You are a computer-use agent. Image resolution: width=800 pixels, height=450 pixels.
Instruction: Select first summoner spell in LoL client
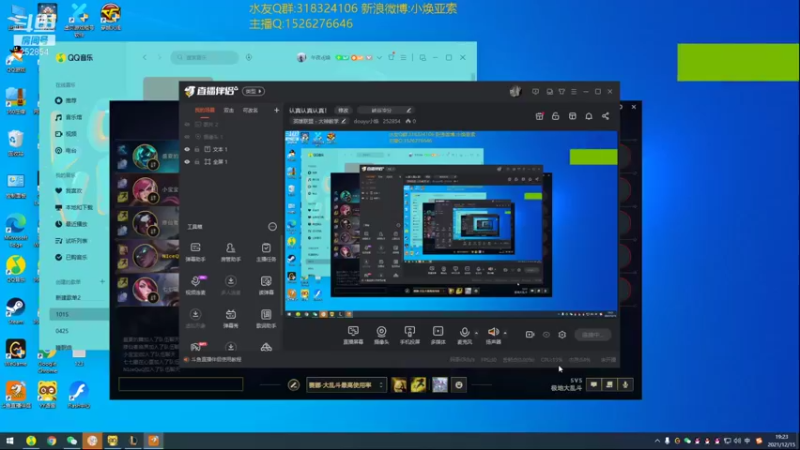coord(399,385)
